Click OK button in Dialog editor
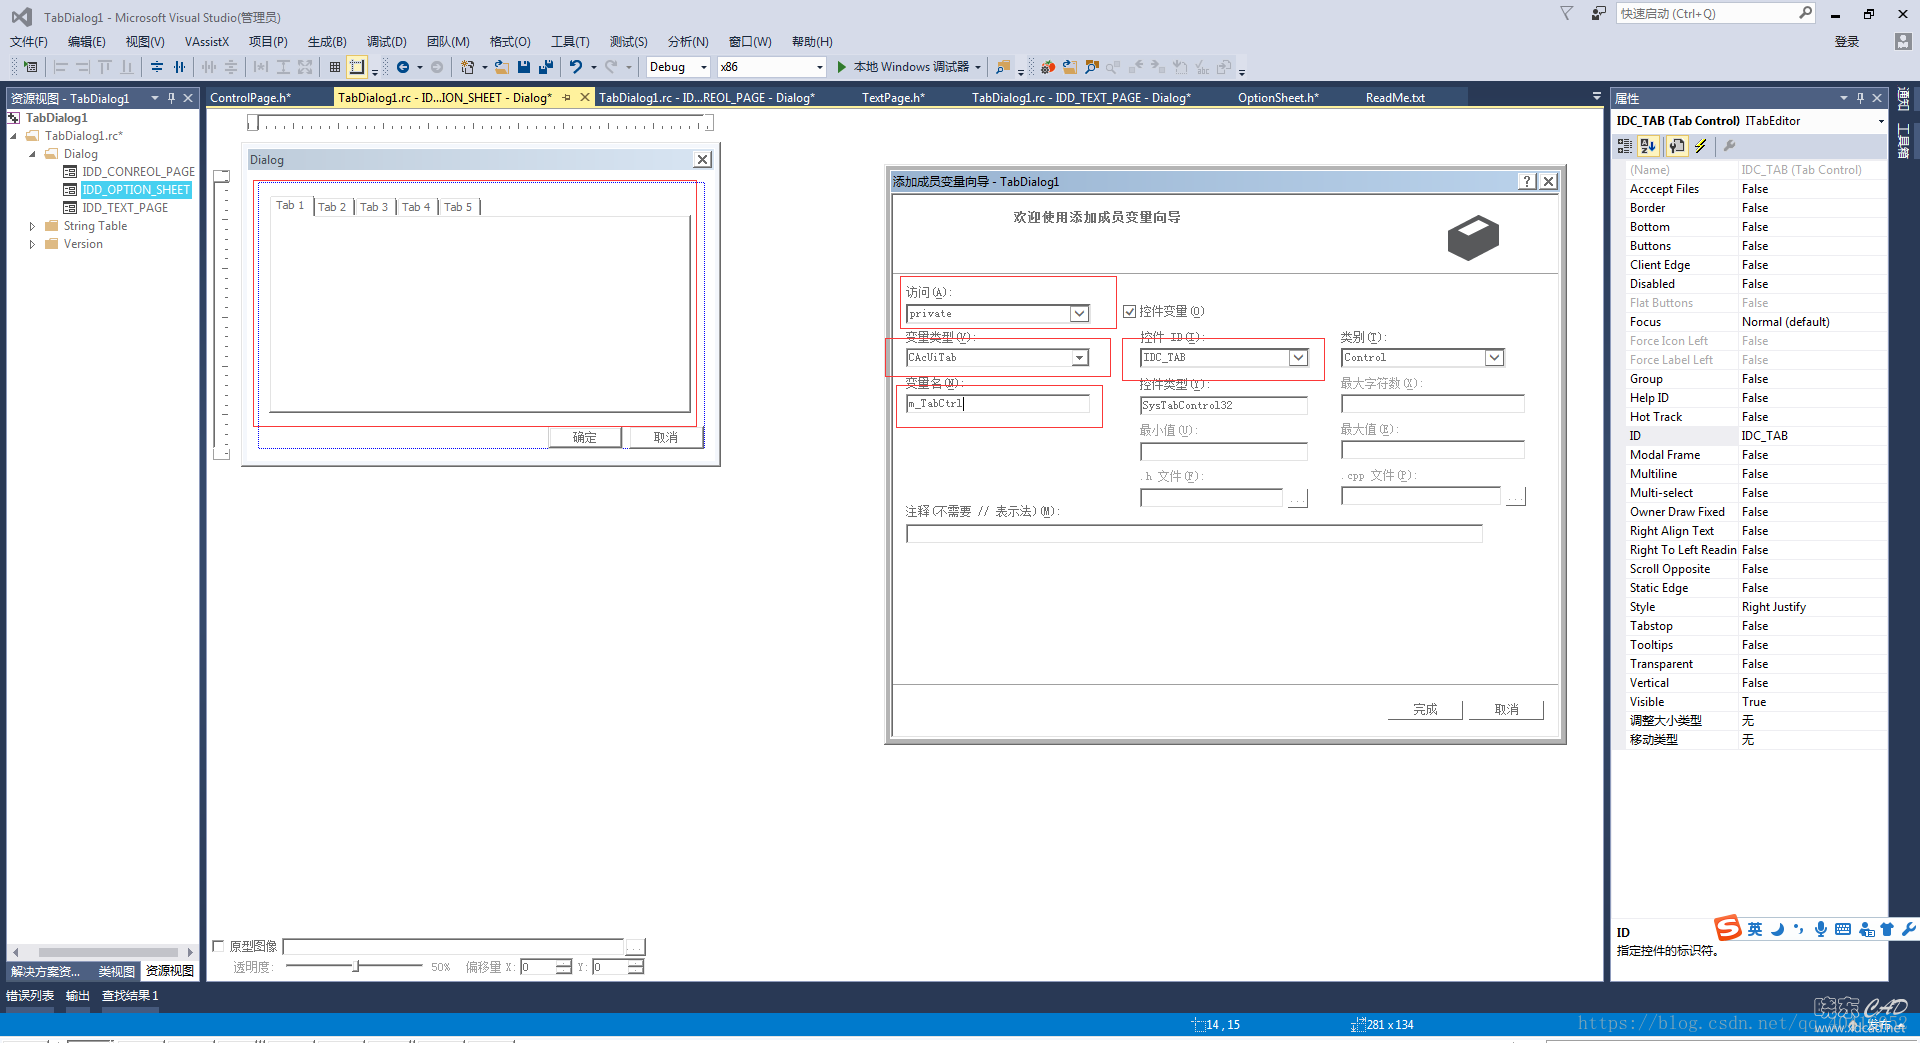Image resolution: width=1920 pixels, height=1043 pixels. click(585, 437)
